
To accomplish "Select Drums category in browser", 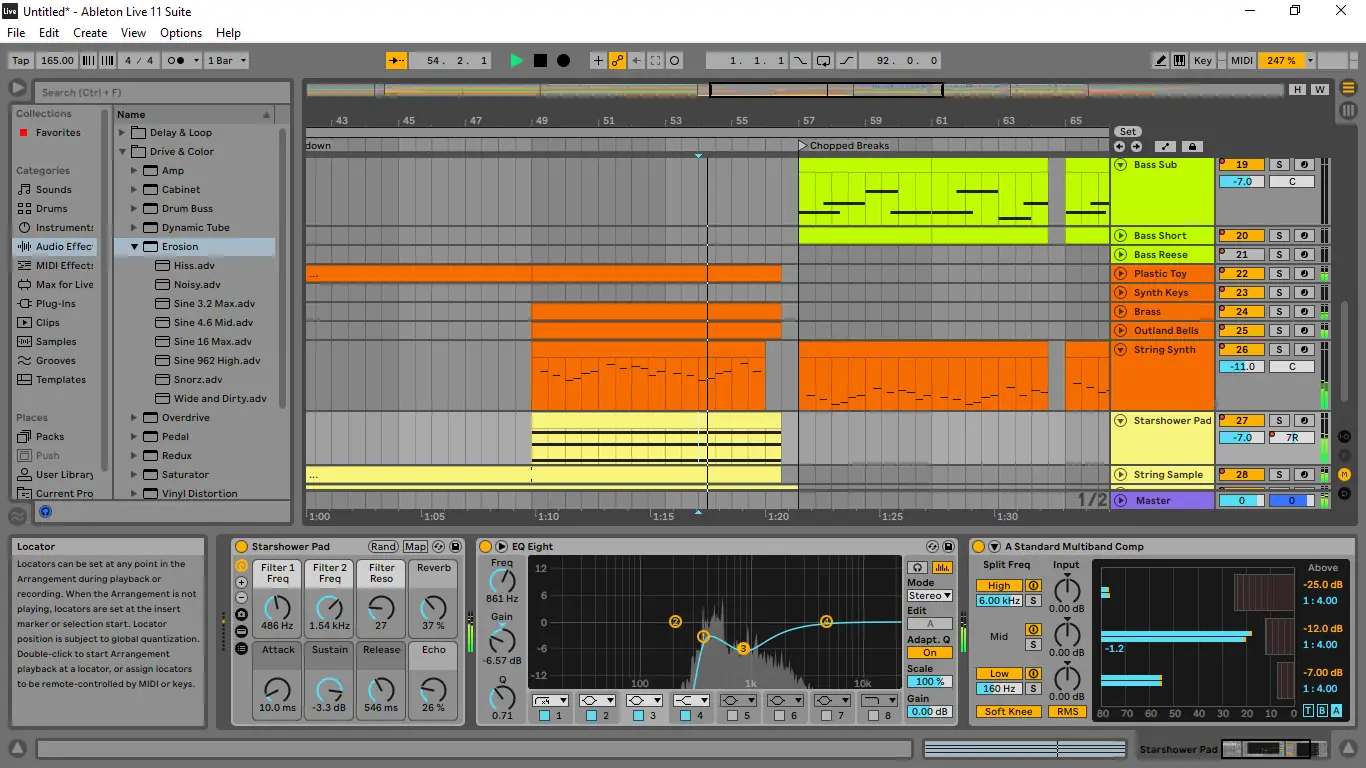I will tap(51, 209).
